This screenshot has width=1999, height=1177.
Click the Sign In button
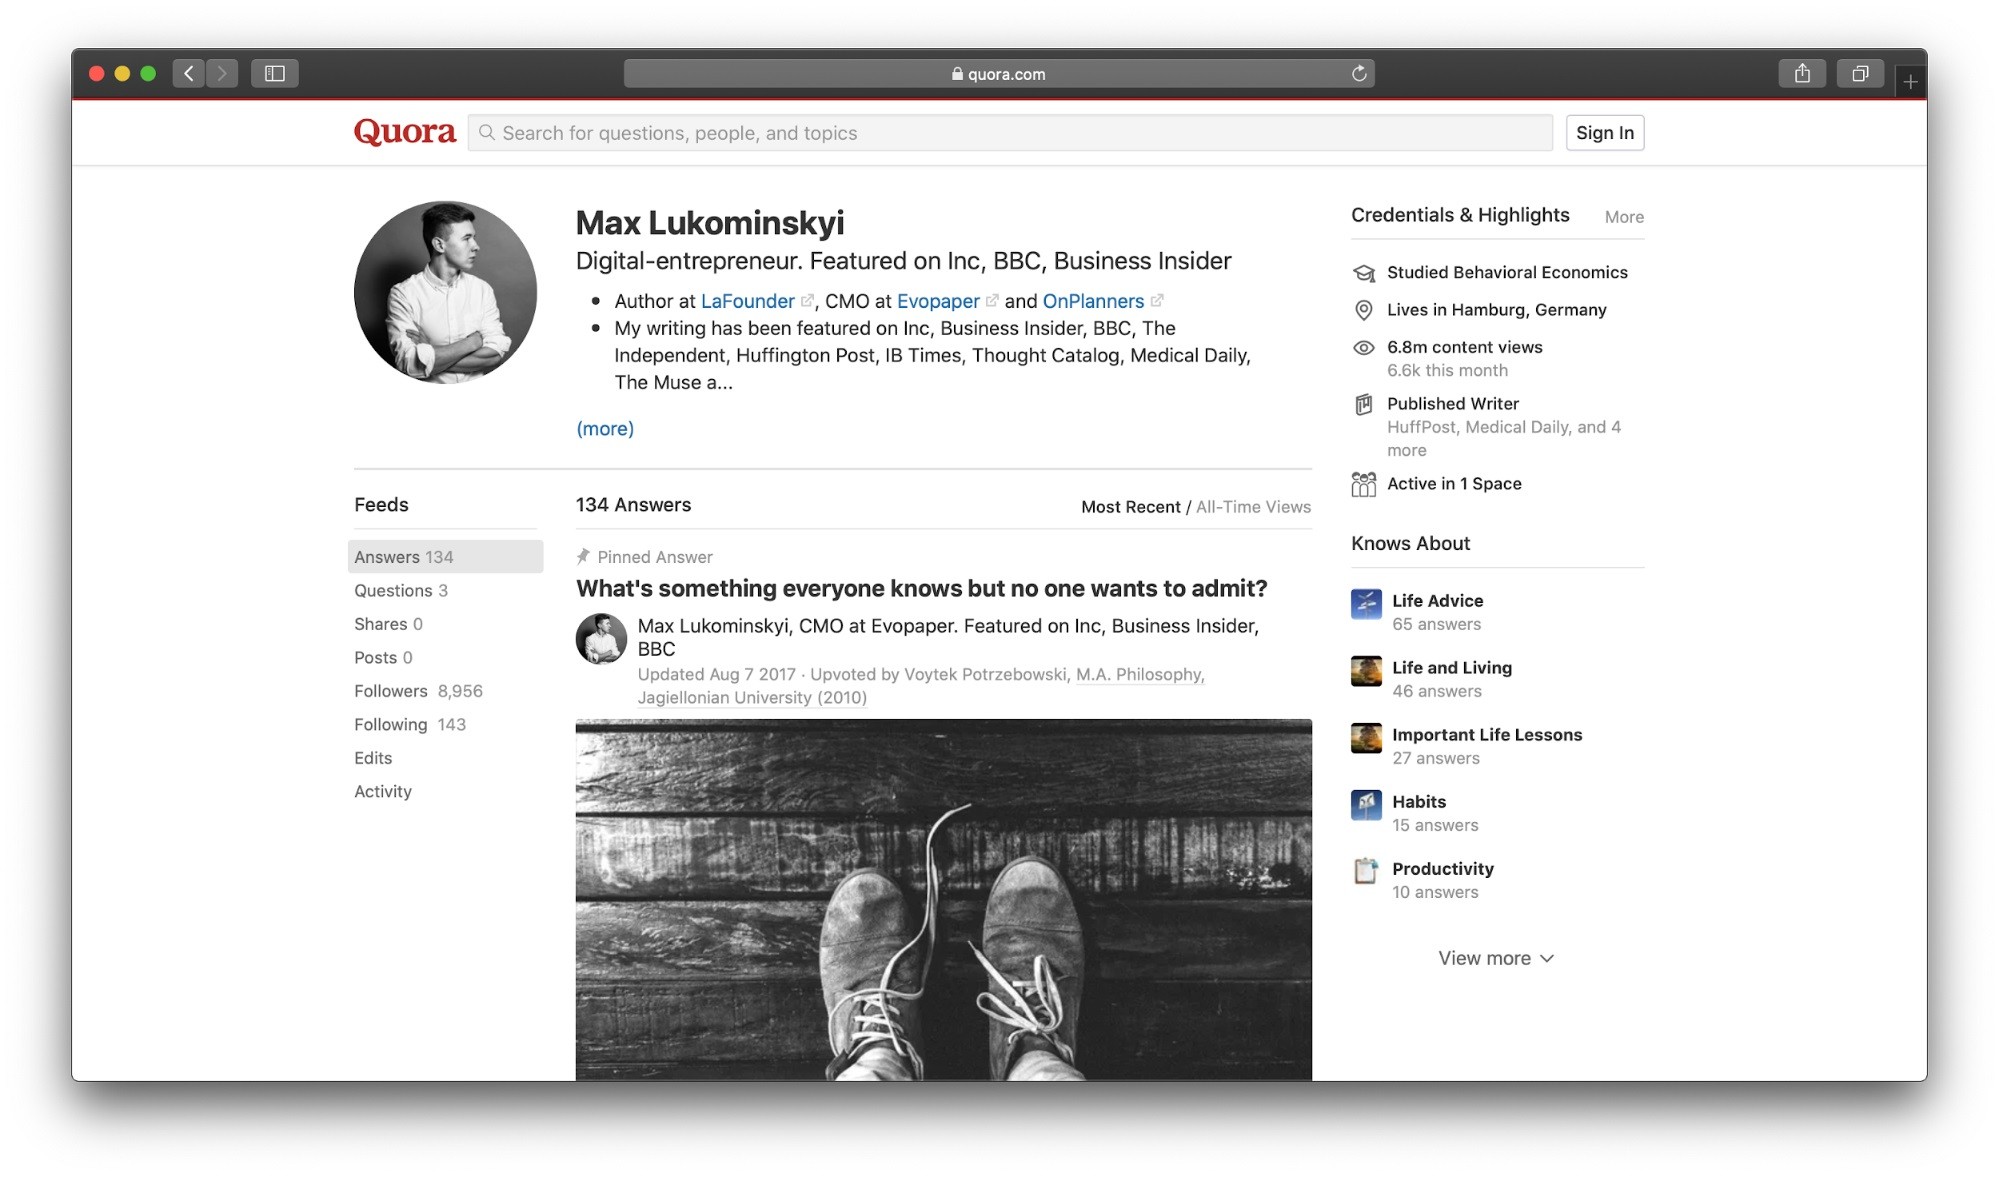[x=1604, y=132]
